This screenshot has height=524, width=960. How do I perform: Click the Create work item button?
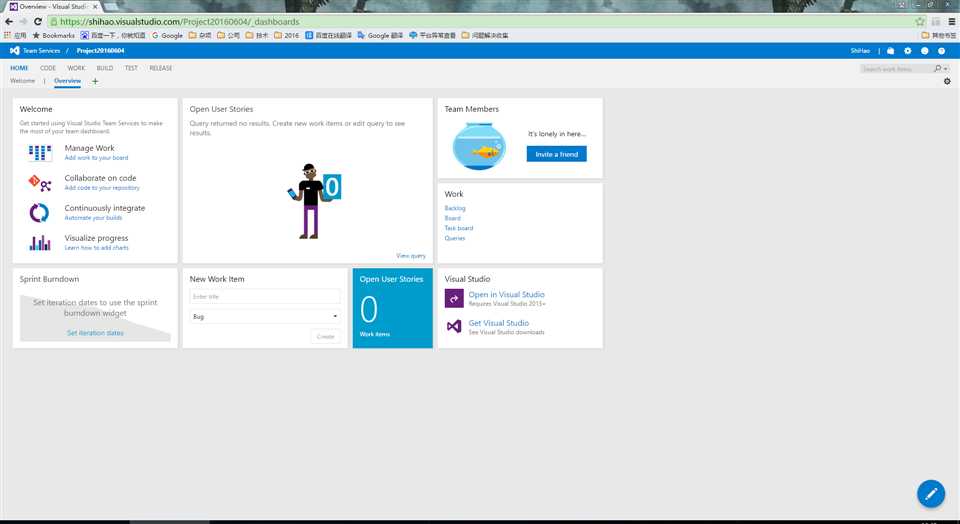tap(325, 336)
